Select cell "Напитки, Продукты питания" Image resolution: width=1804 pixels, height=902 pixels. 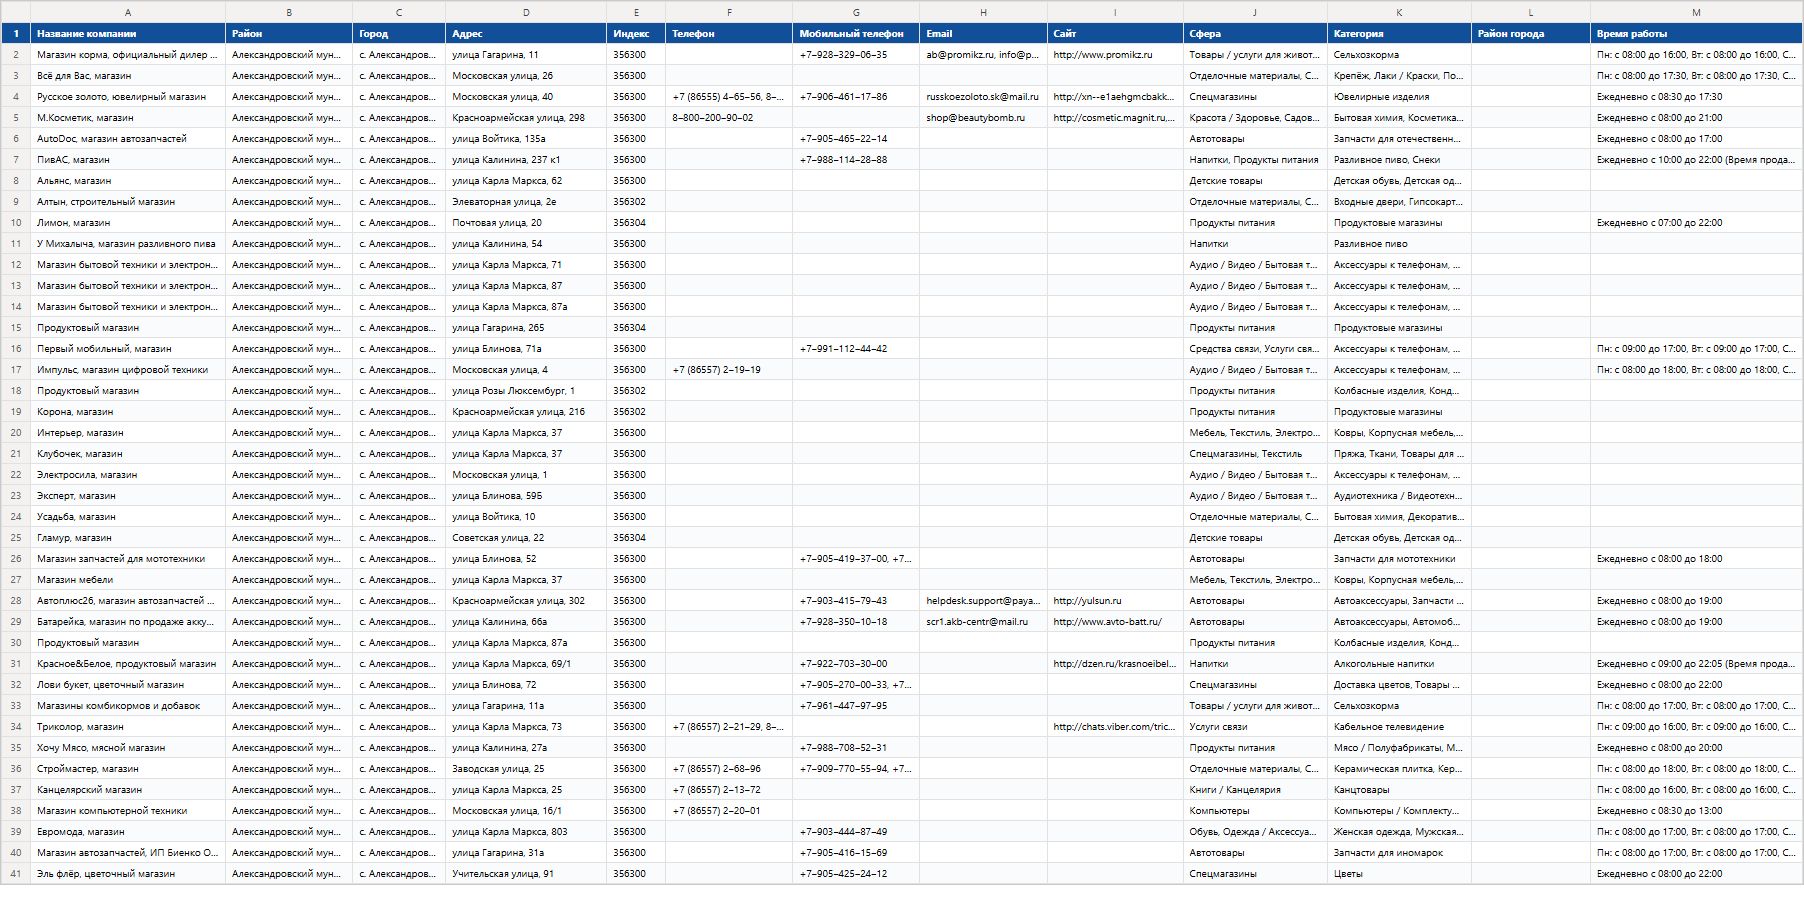[x=1255, y=160]
